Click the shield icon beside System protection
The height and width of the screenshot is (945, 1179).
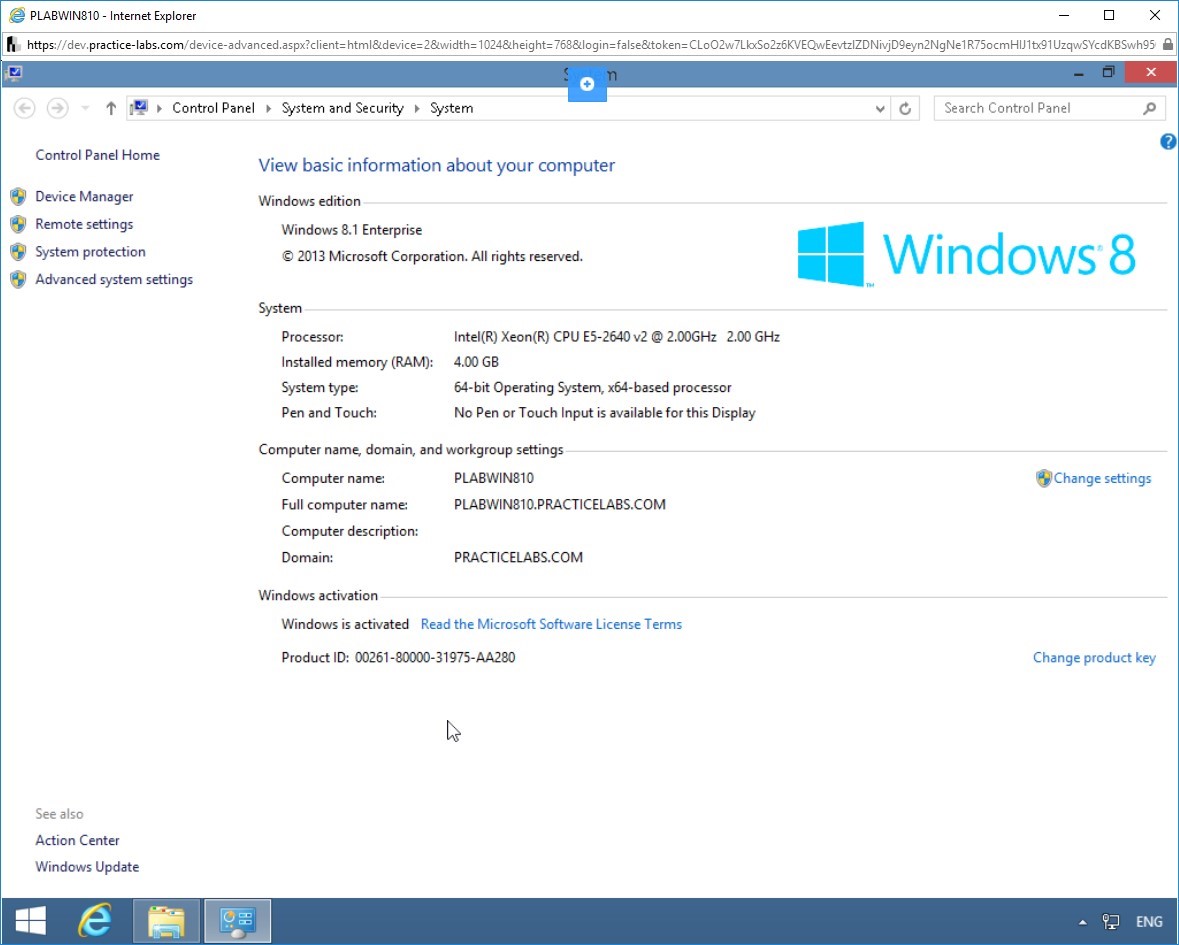pos(18,252)
